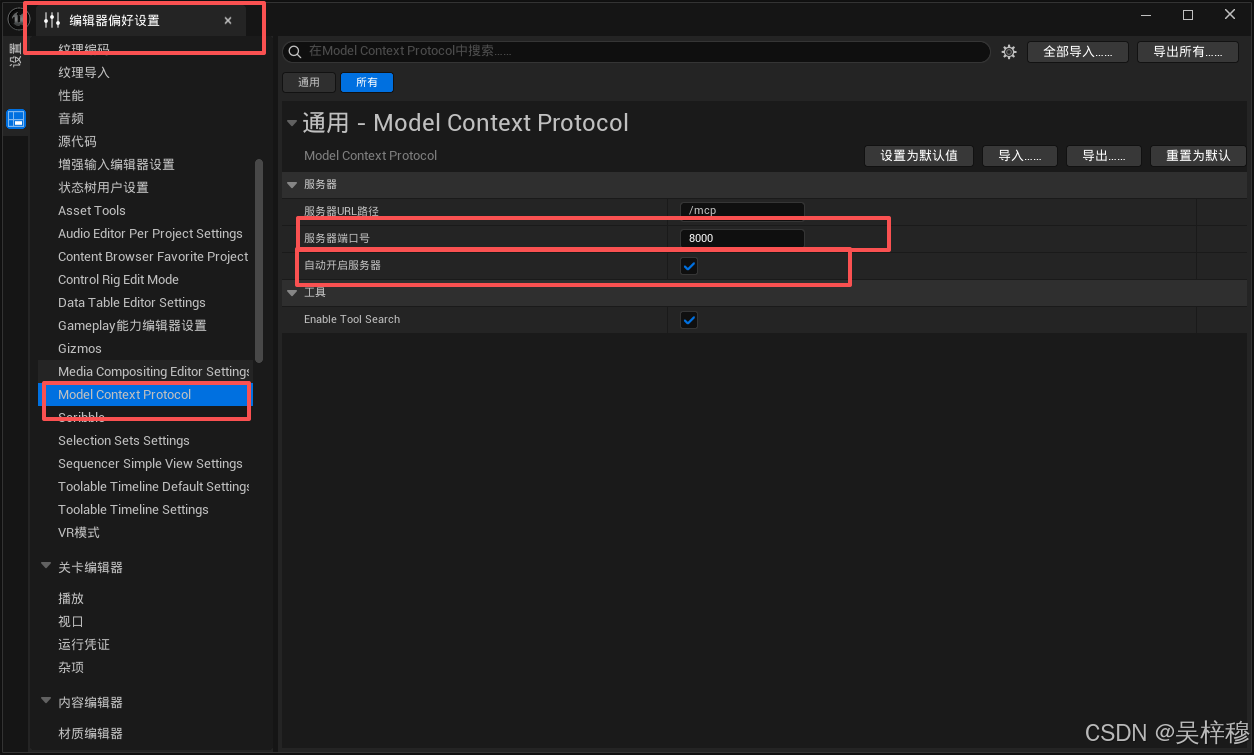Click the 重置为默认 button
Screen dimensions: 1254x755
click(x=1198, y=156)
